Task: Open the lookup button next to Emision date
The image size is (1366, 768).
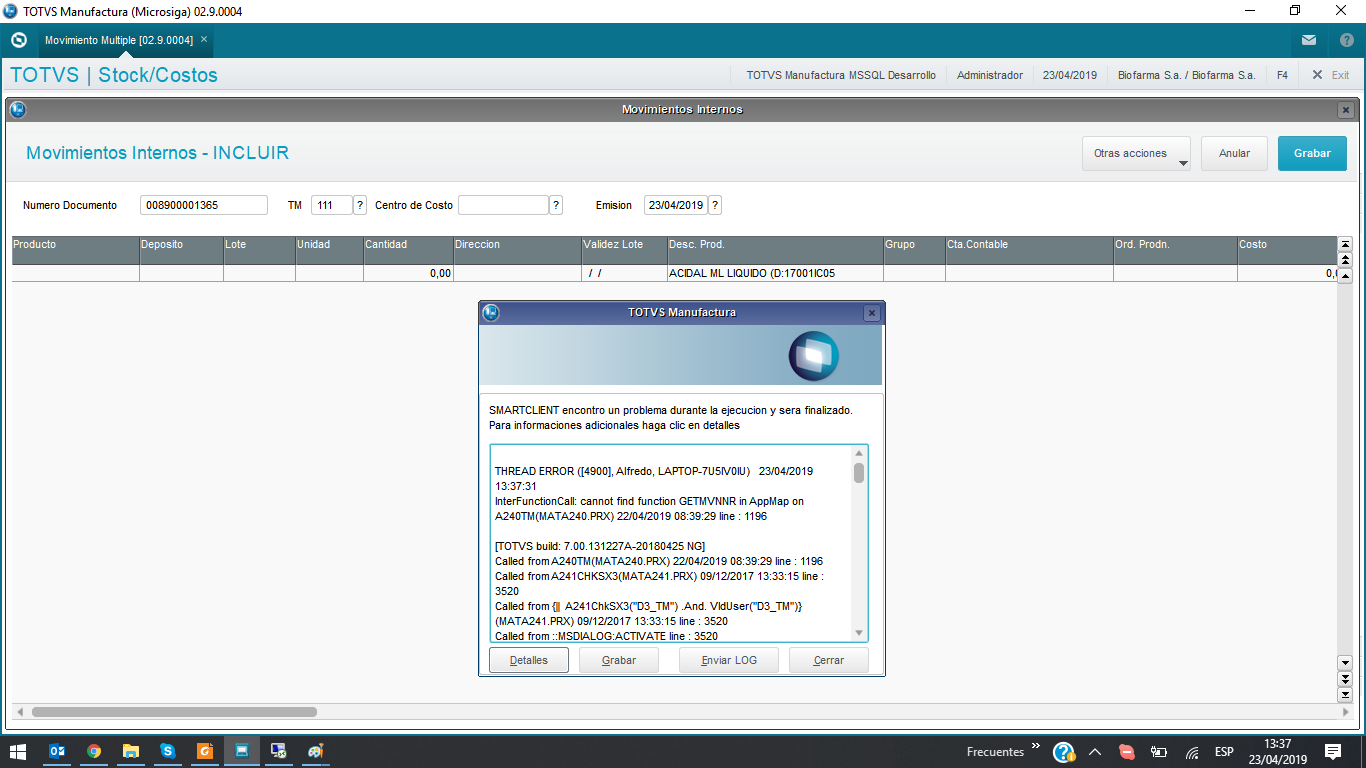Action: [x=715, y=205]
